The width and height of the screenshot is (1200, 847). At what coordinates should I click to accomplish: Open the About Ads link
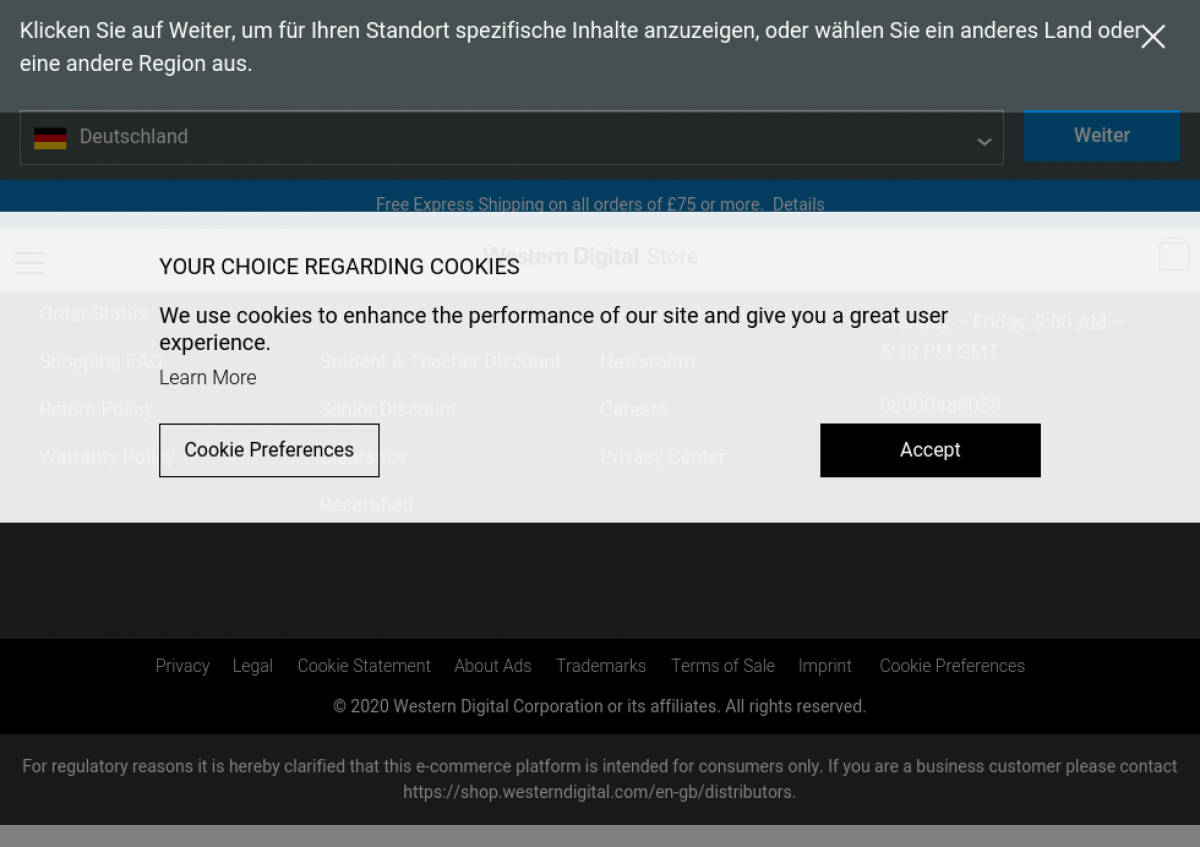[493, 666]
